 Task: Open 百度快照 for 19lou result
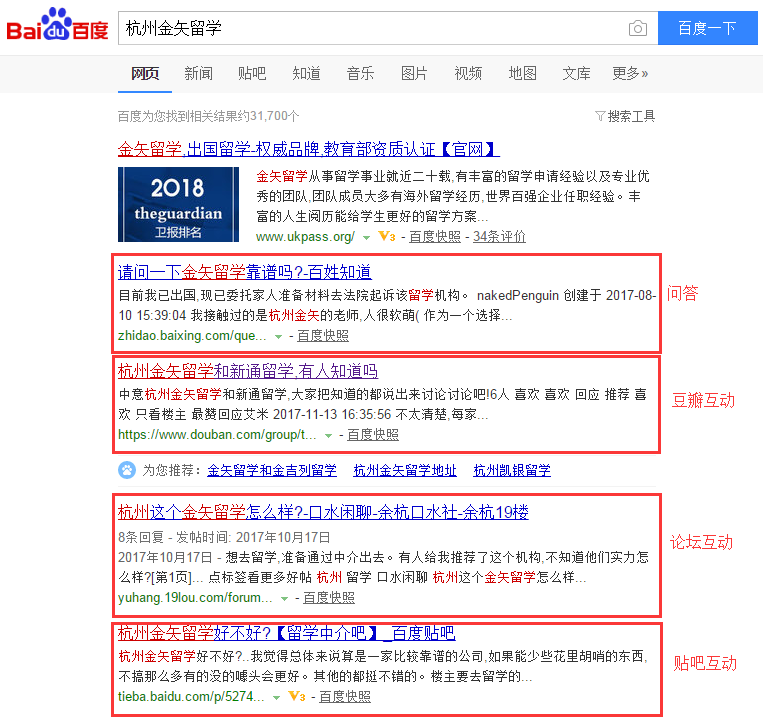[x=329, y=597]
